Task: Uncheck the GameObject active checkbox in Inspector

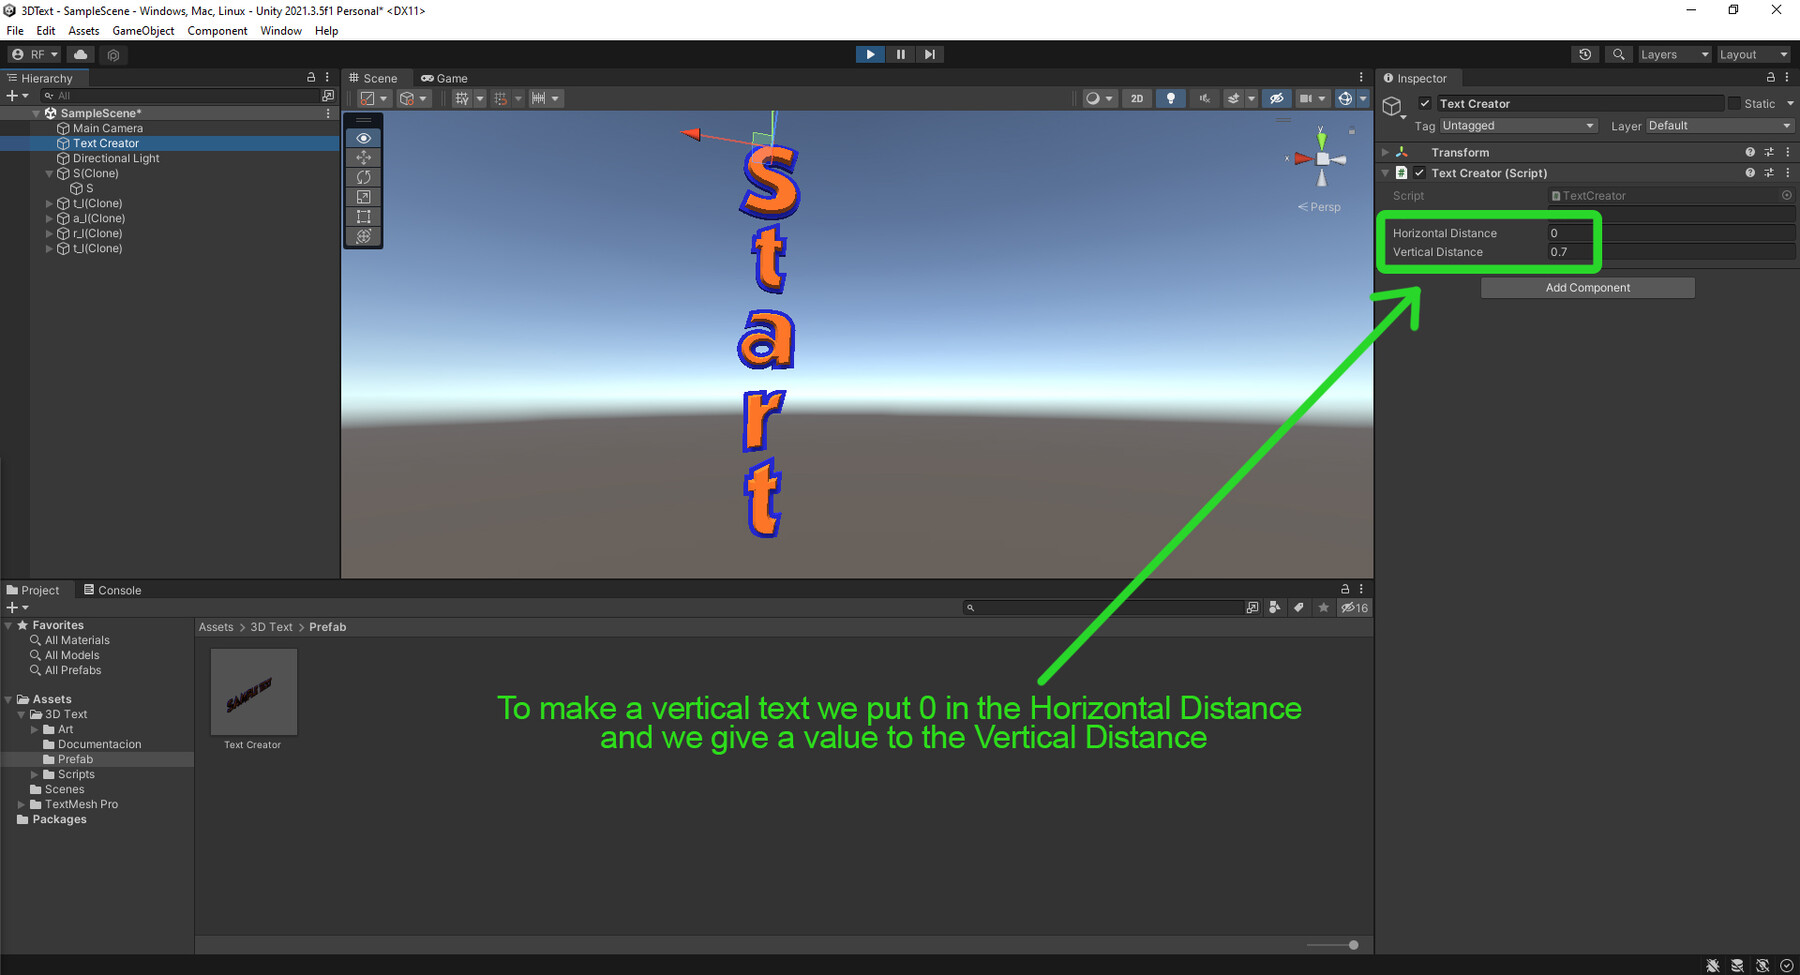Action: tap(1425, 103)
